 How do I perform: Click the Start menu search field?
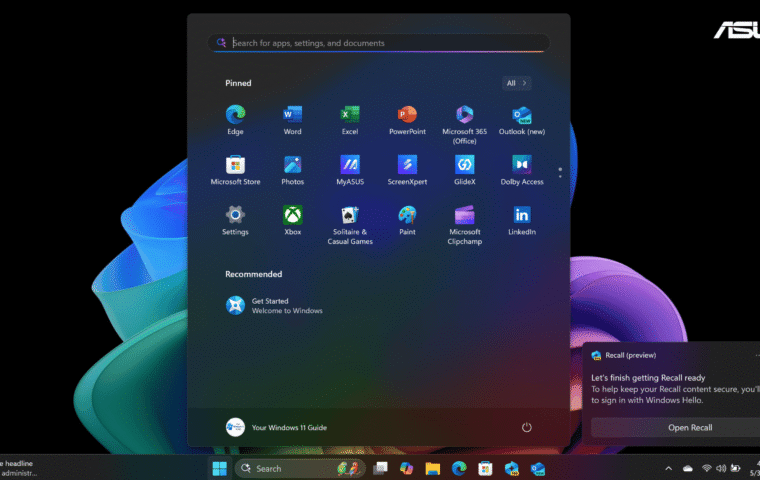pos(379,43)
